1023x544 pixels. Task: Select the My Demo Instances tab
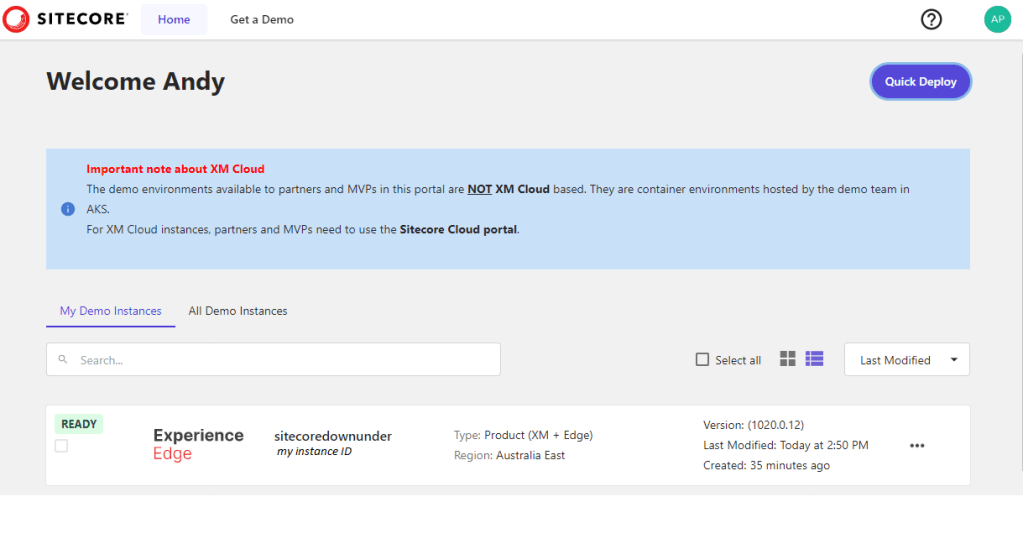[x=110, y=311]
